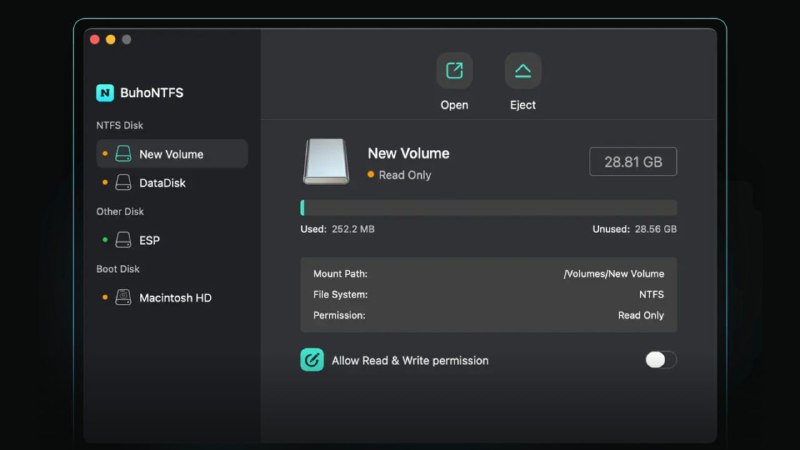Click the Open label in toolbar
This screenshot has width=800, height=450.
click(x=454, y=105)
